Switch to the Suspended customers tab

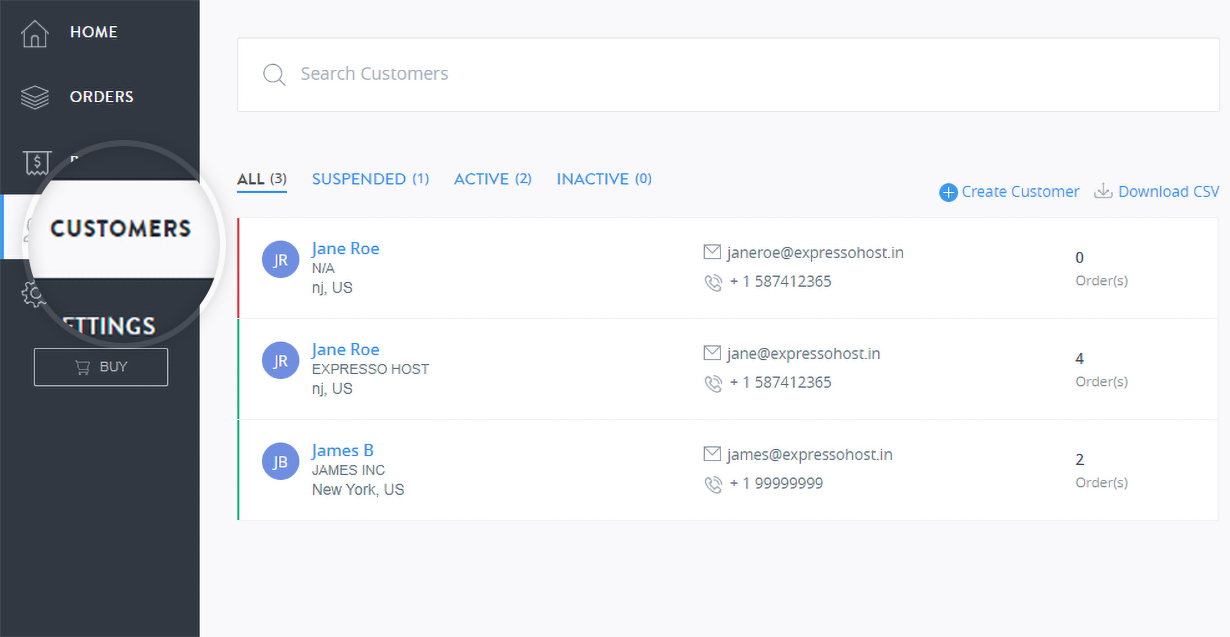coord(370,179)
